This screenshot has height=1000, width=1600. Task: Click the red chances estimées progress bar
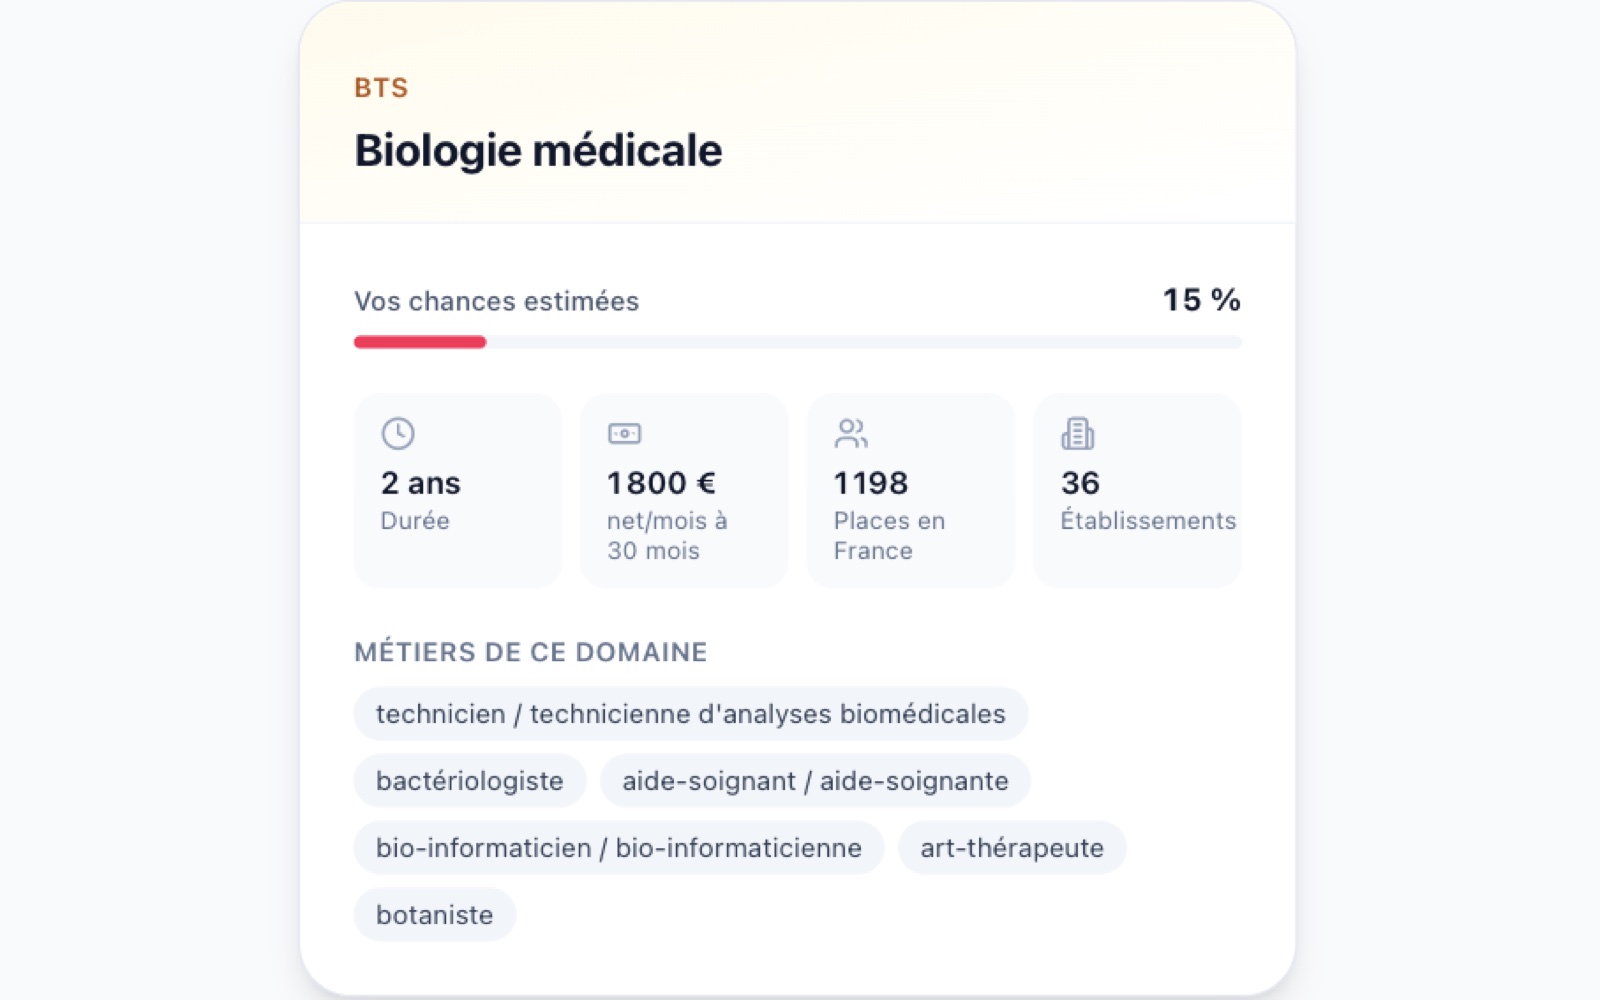point(420,342)
